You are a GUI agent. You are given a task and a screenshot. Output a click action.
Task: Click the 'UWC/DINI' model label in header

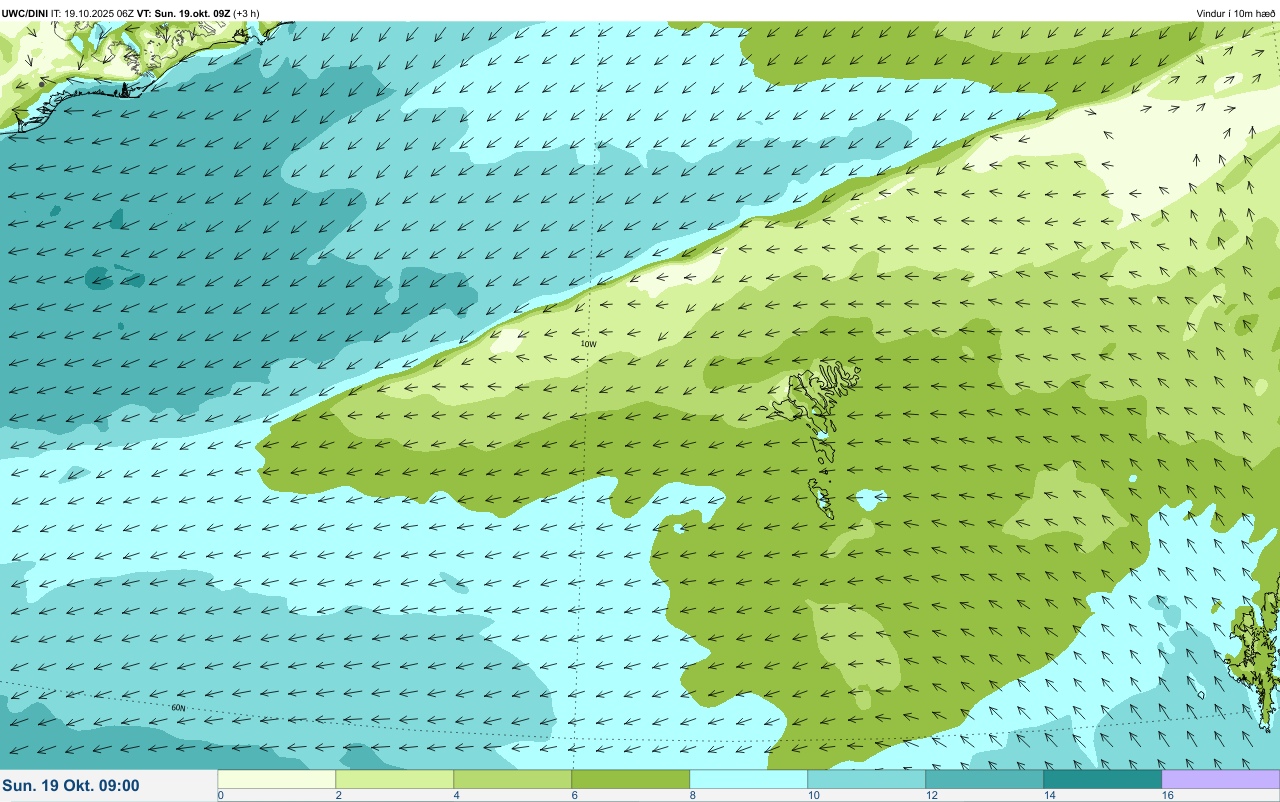(25, 13)
